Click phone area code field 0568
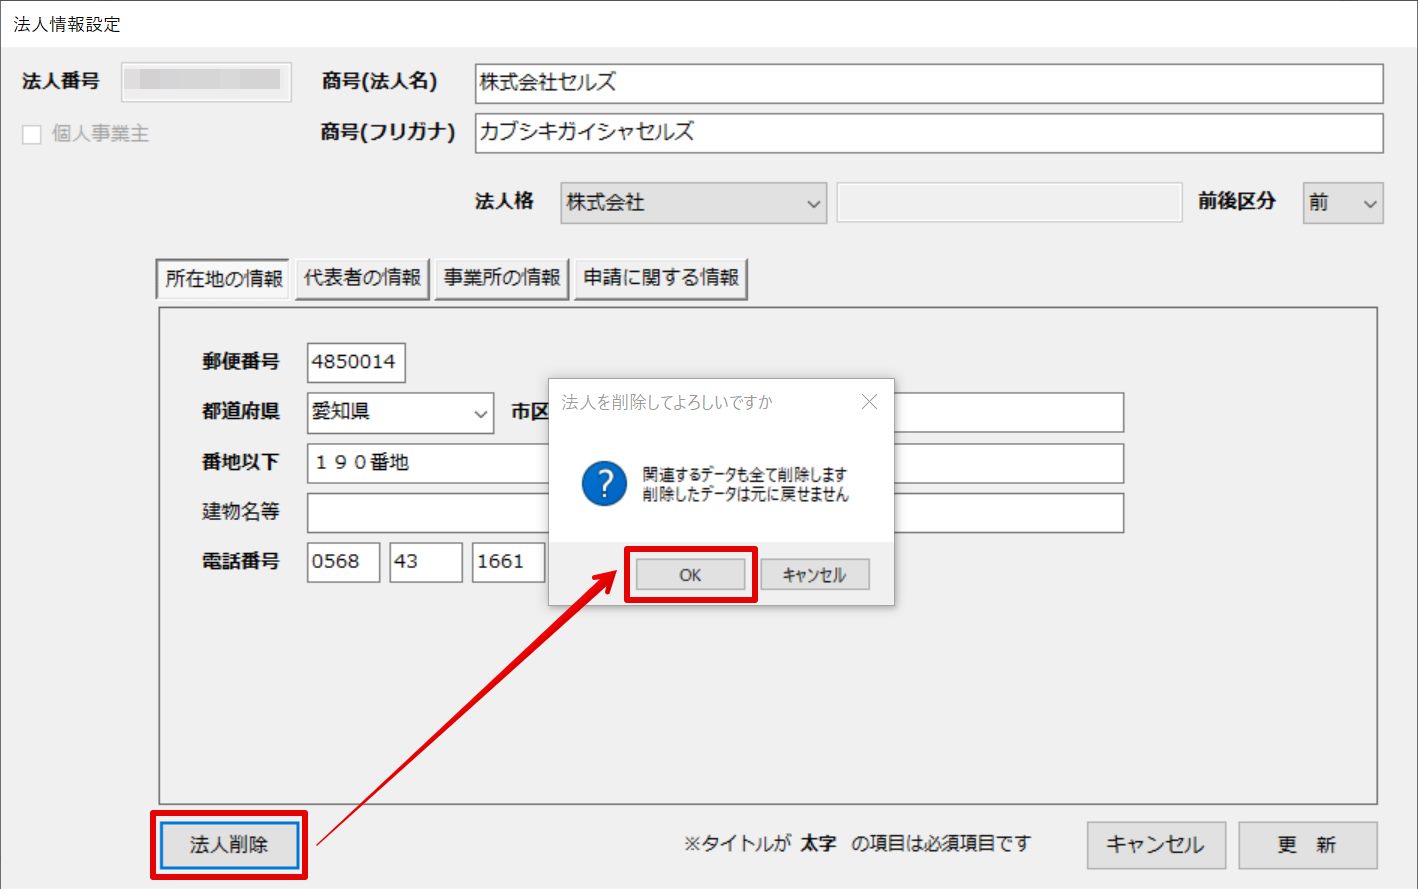 coord(343,562)
